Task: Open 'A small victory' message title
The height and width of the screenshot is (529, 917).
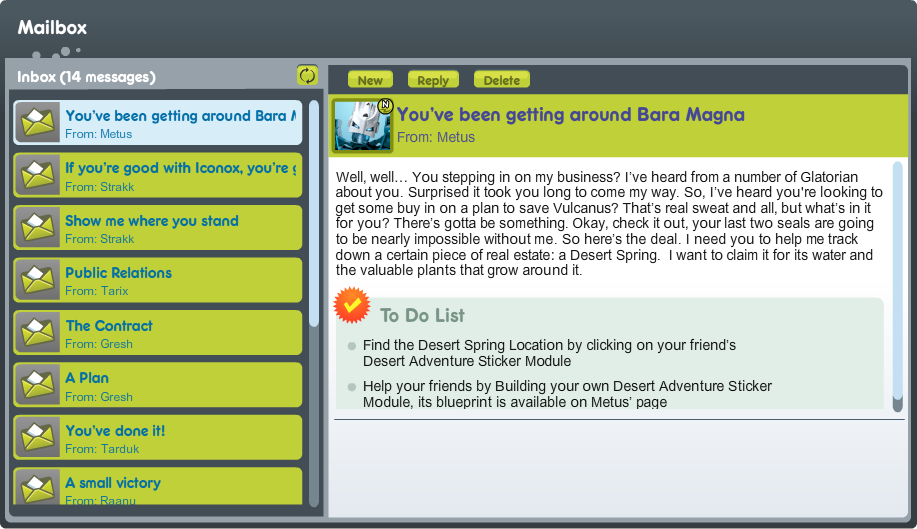Action: click(x=113, y=483)
